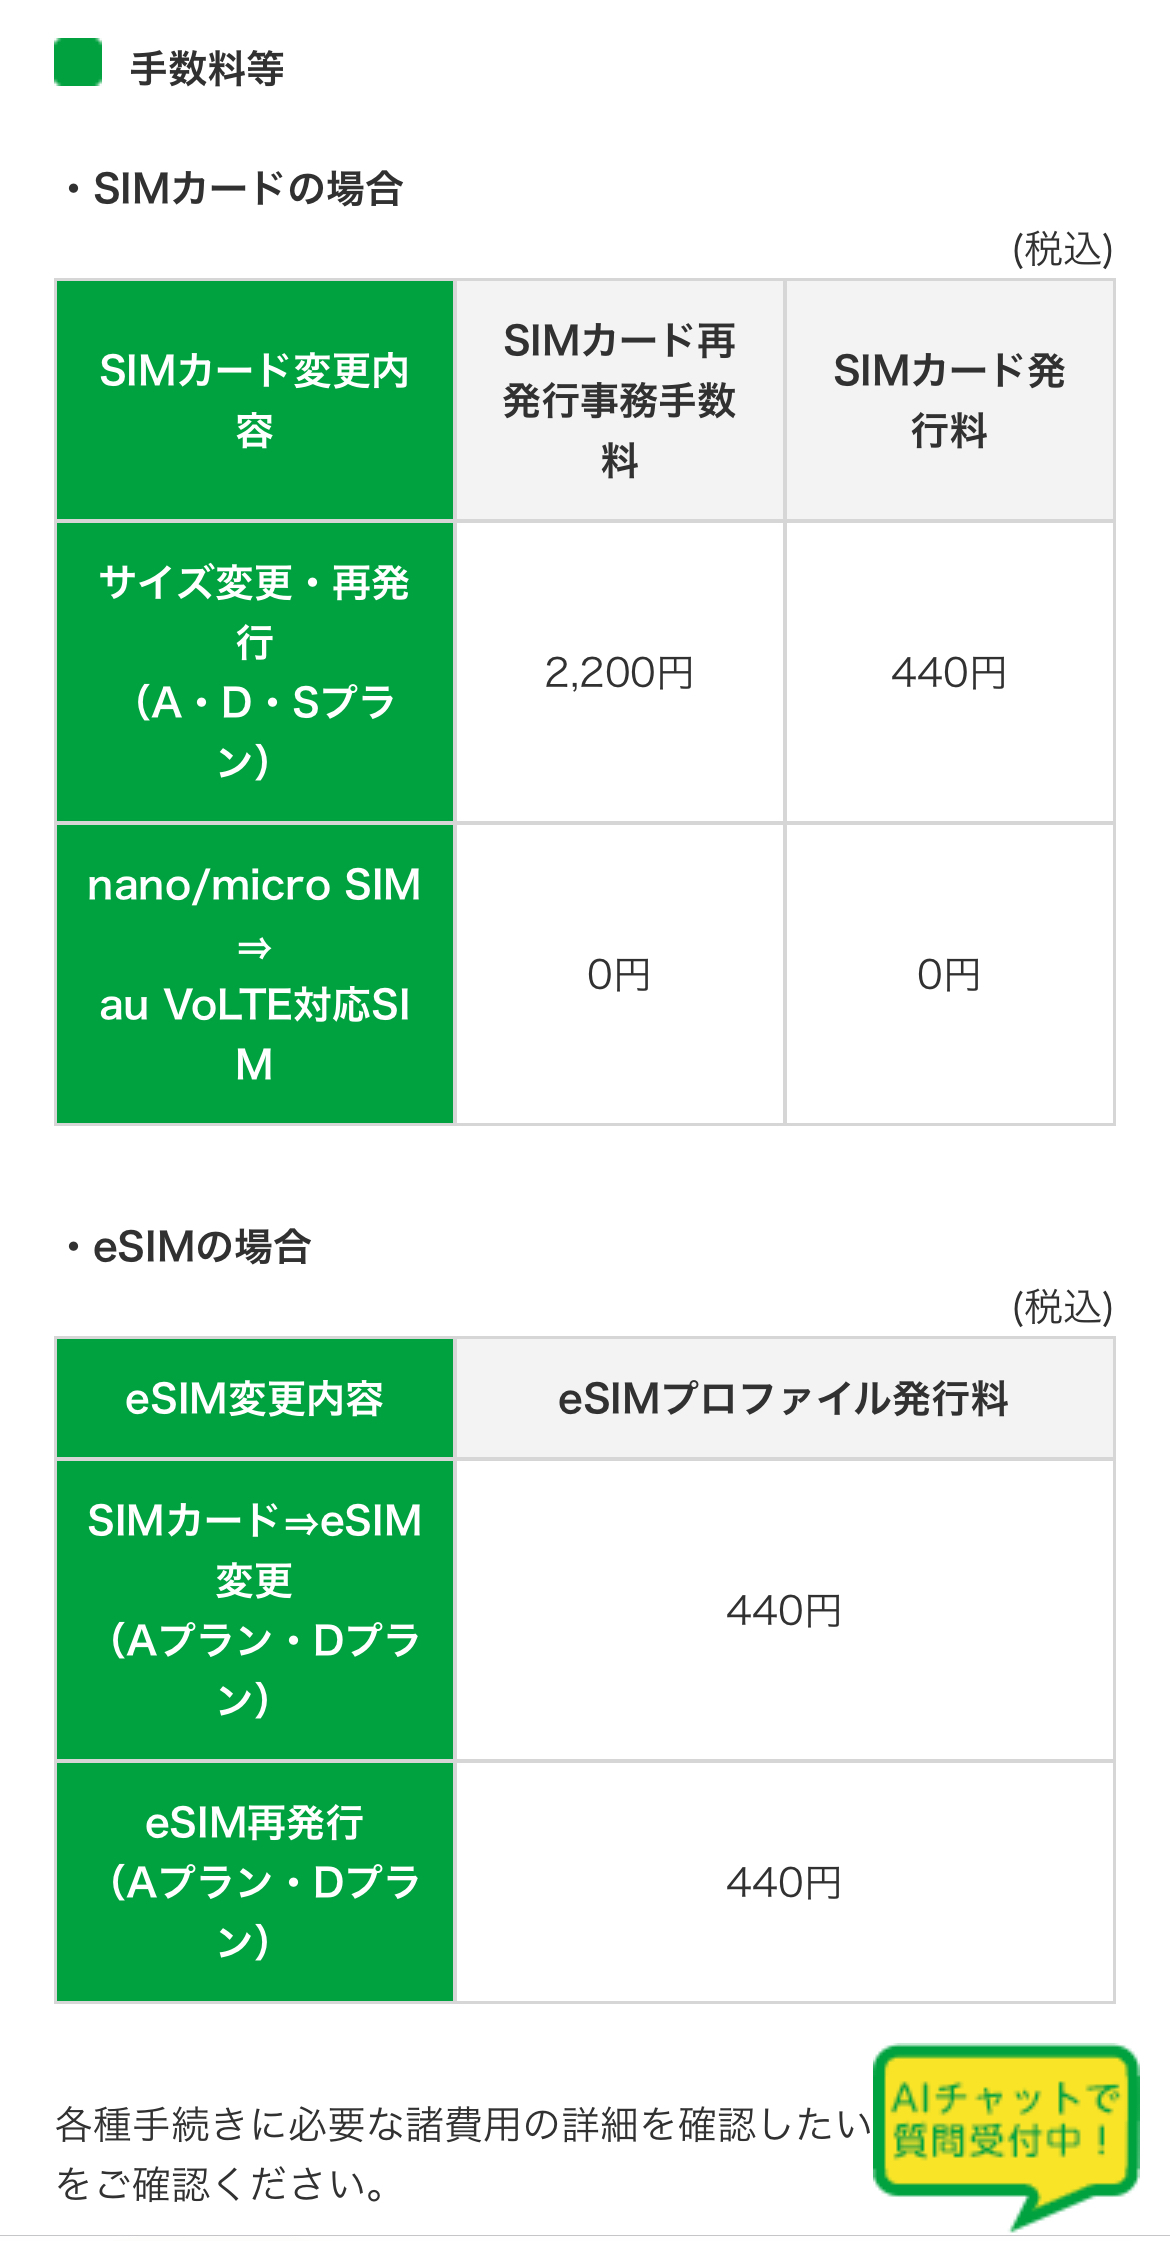This screenshot has height=2241, width=1170.
Task: Click the eSIM変更内容 header cell
Action: [255, 1398]
